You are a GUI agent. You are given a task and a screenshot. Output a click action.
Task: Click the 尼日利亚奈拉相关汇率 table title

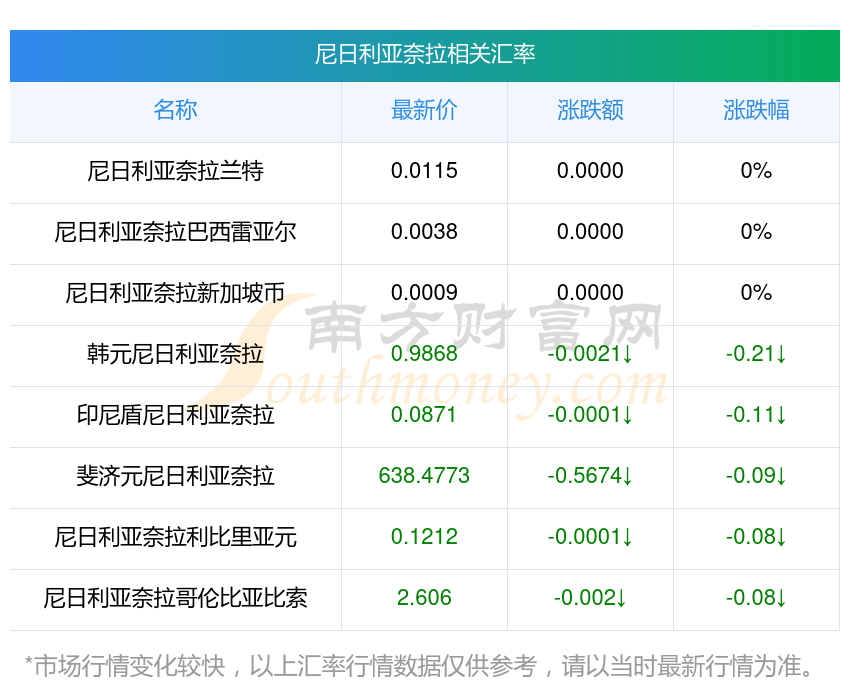tap(425, 54)
